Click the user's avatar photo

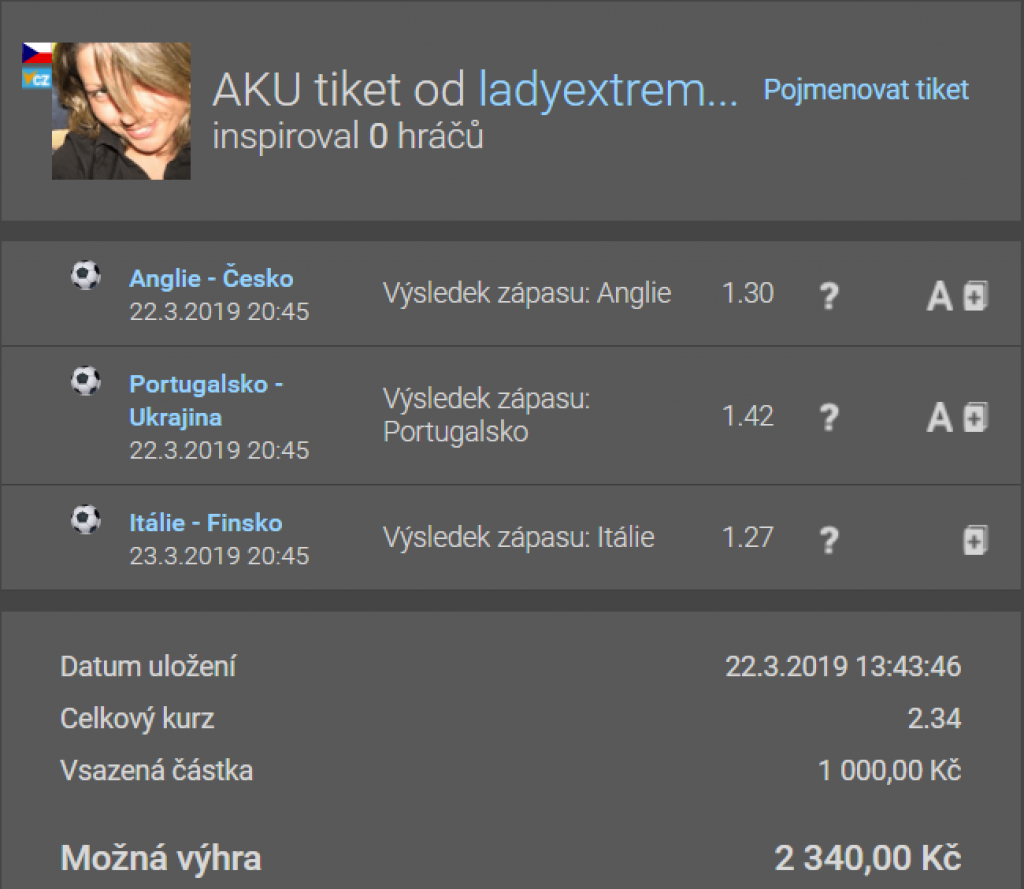[121, 111]
